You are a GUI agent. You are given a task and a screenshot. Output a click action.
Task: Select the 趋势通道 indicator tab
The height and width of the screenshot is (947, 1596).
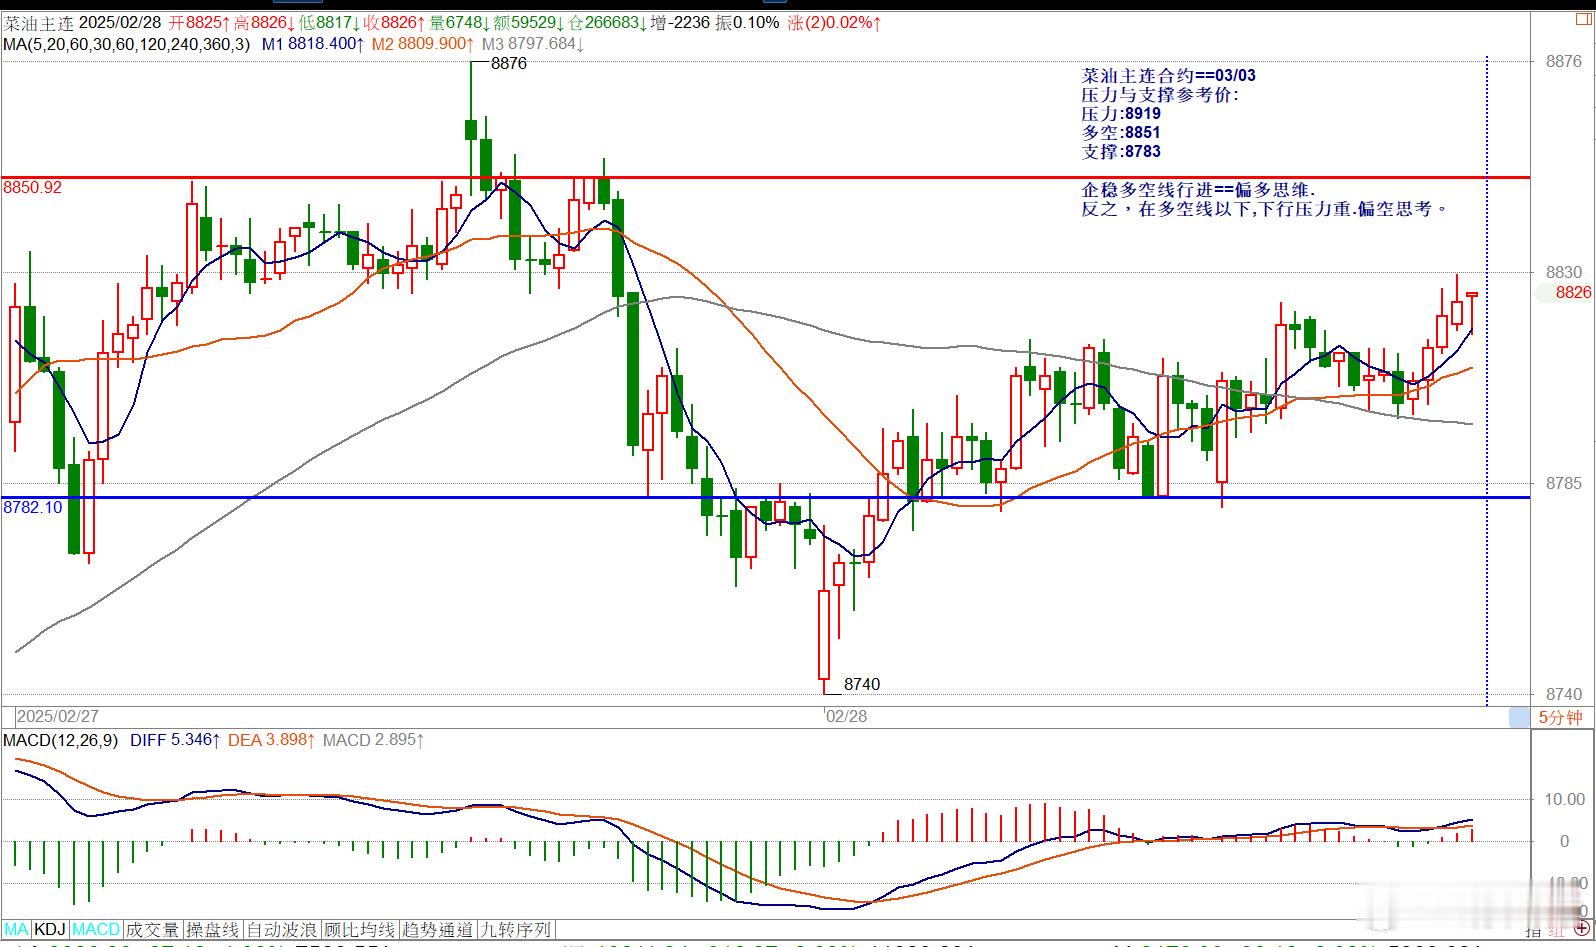pos(438,930)
